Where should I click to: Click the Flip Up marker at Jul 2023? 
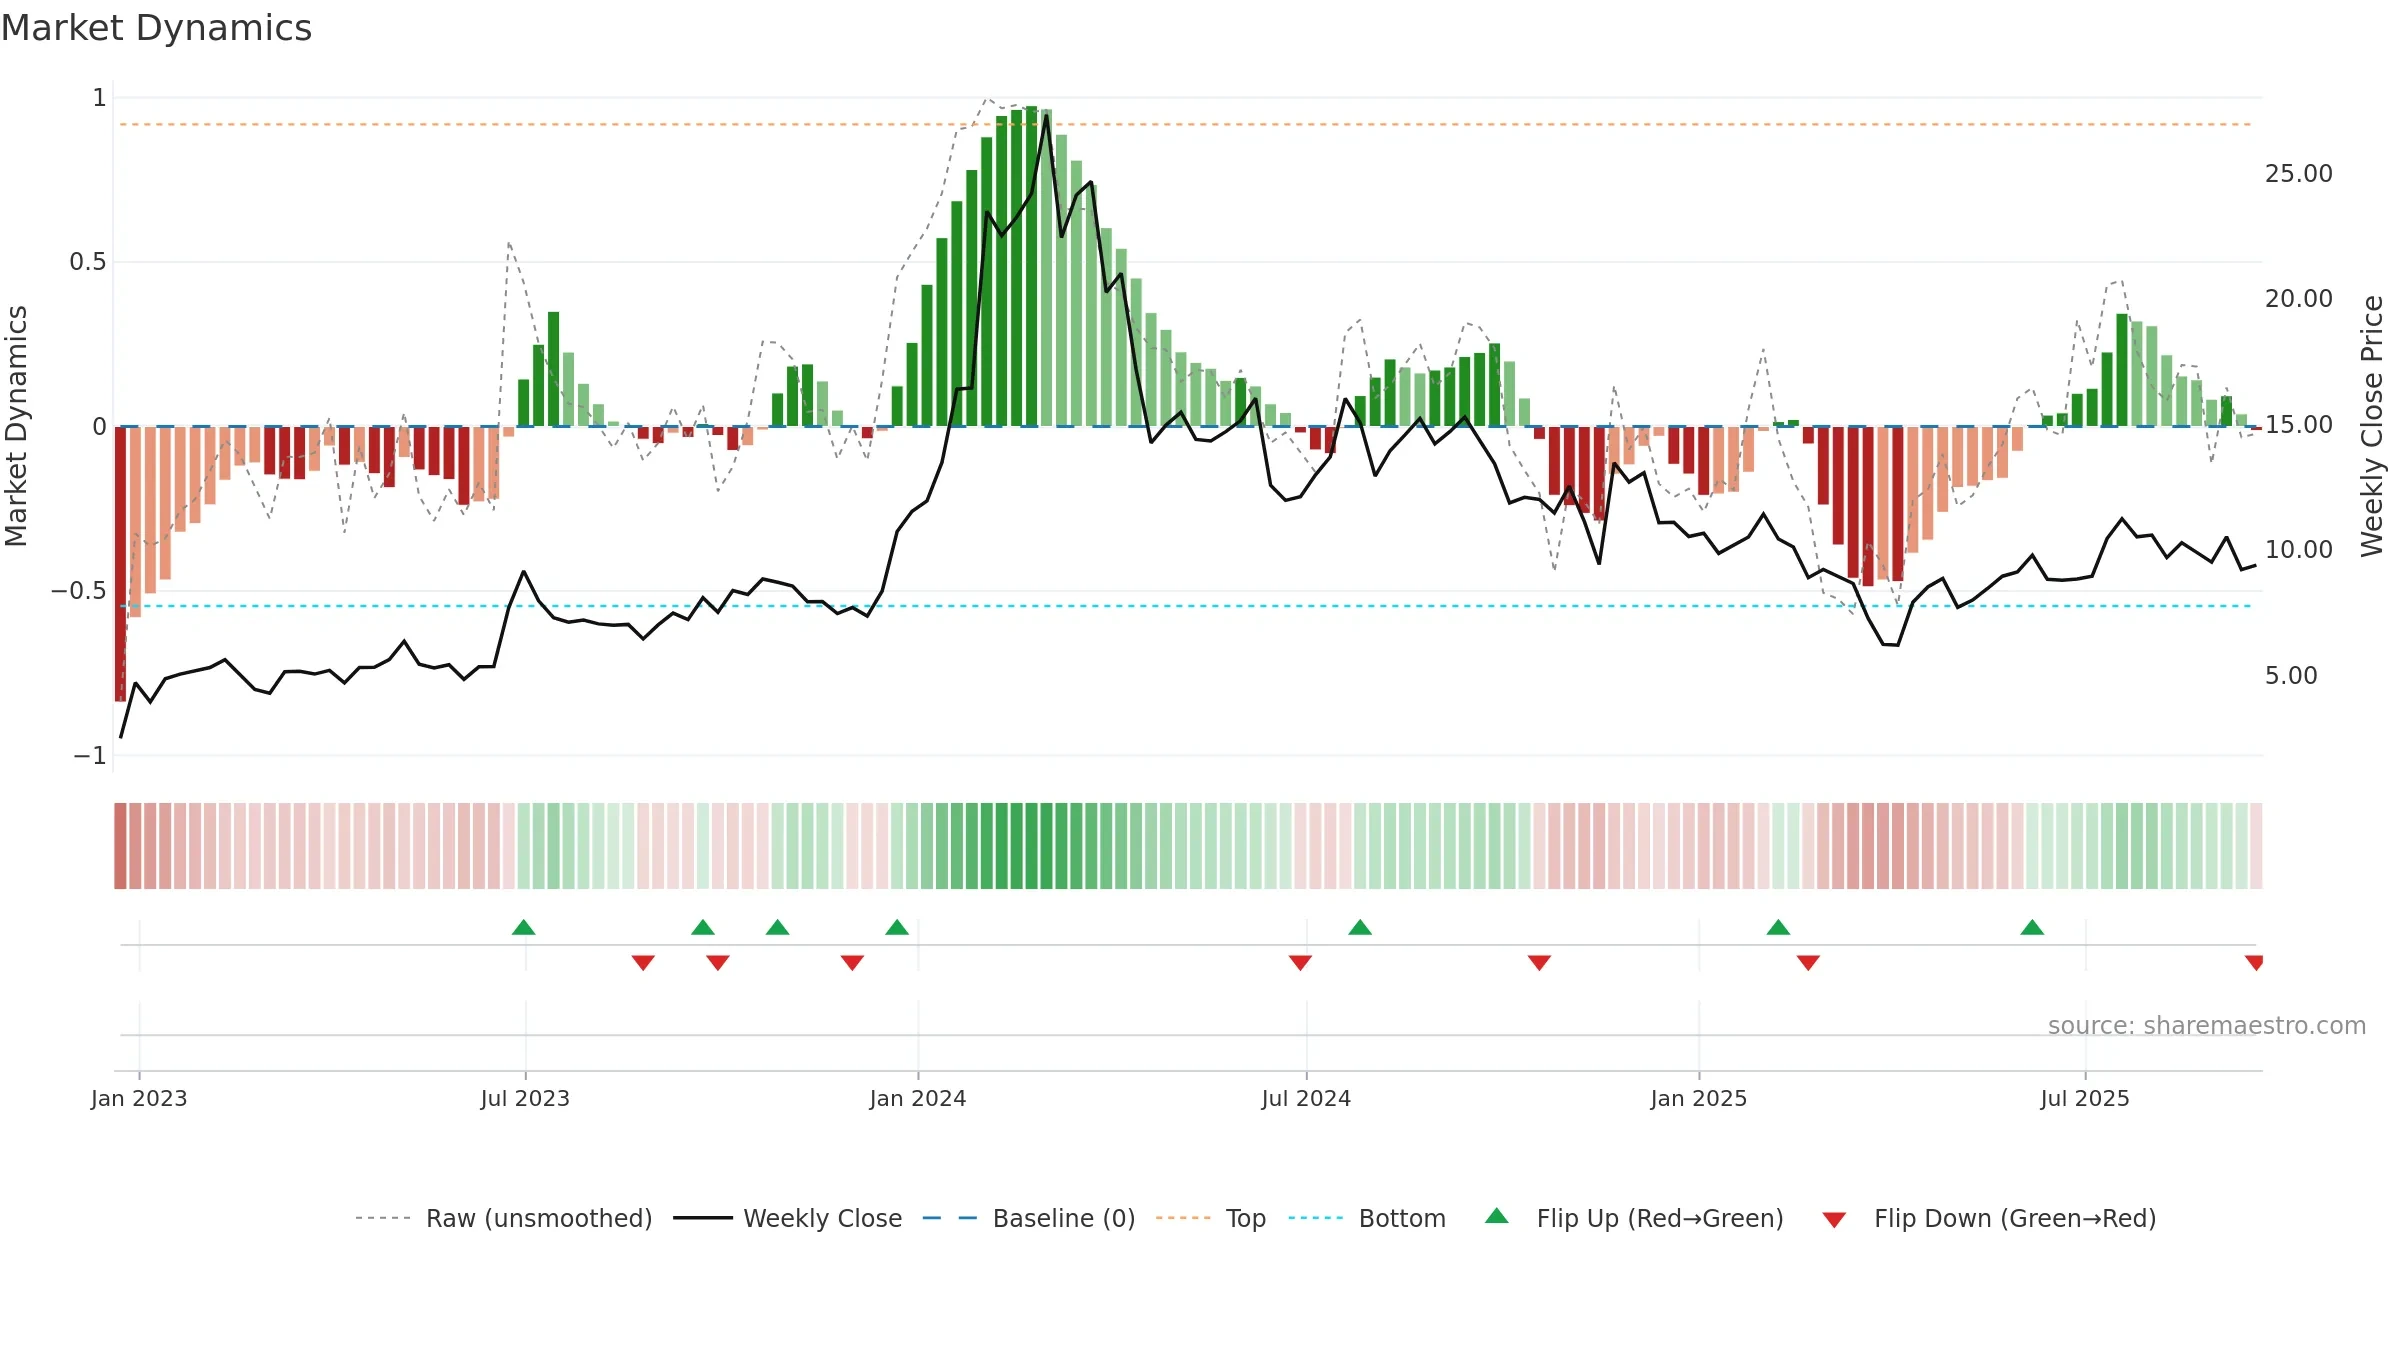pyautogui.click(x=524, y=927)
